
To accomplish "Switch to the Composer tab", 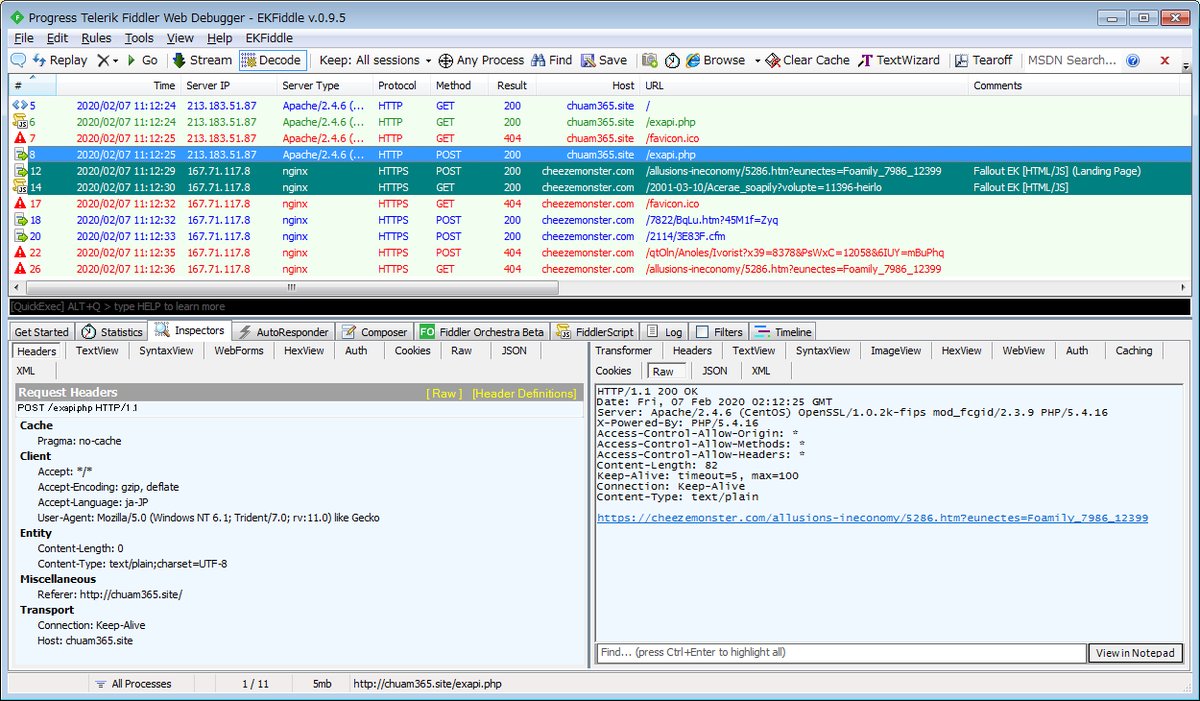I will [375, 332].
